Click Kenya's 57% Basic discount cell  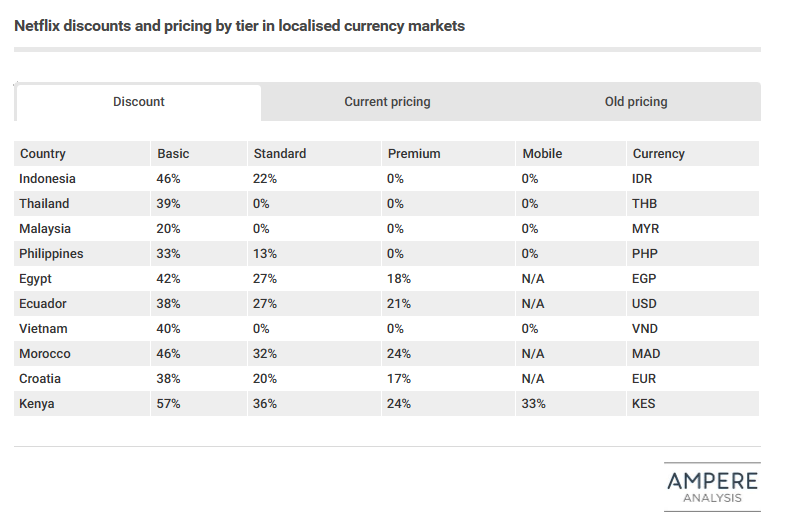point(199,403)
